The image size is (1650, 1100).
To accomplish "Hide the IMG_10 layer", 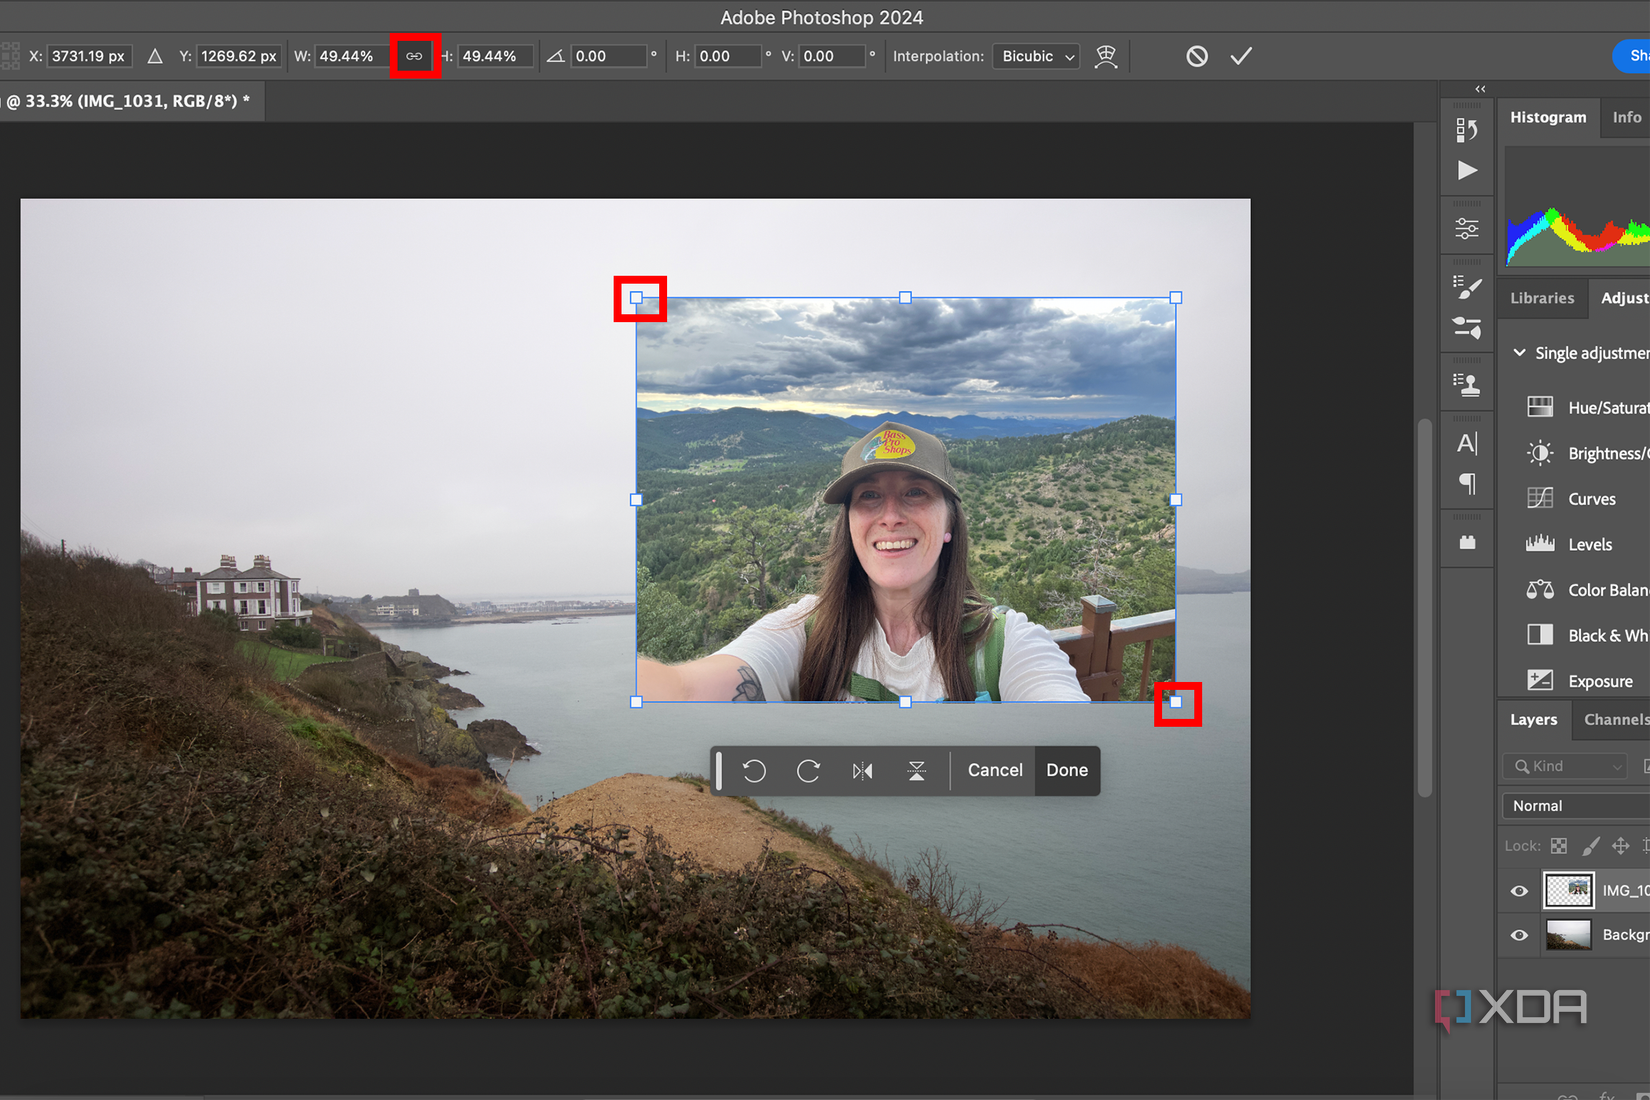I will [1519, 890].
